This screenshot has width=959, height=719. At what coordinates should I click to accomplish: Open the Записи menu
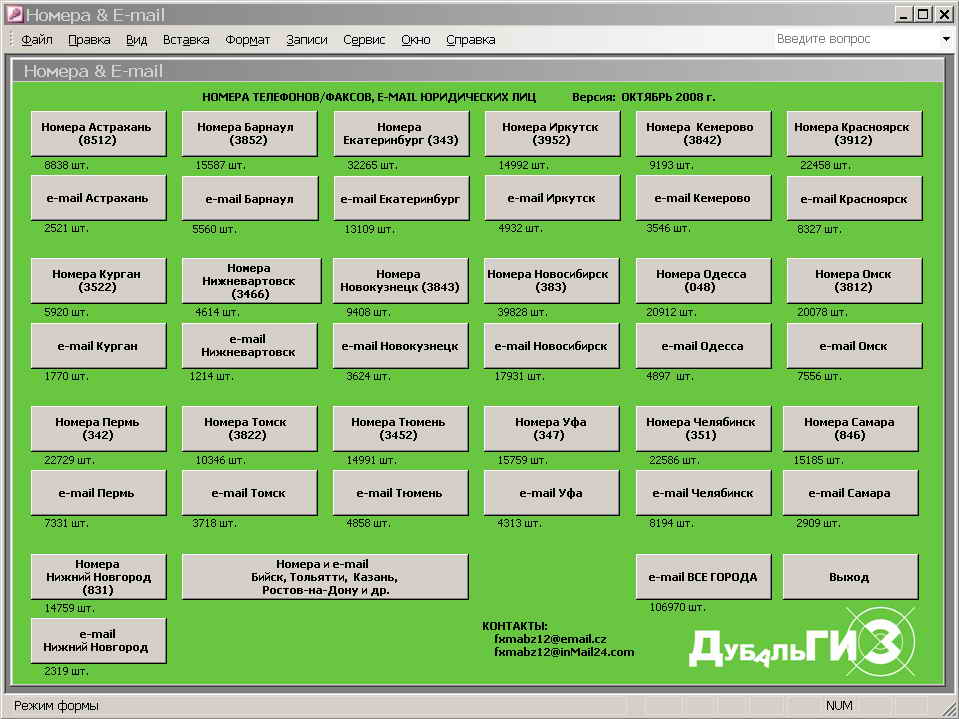click(x=306, y=40)
